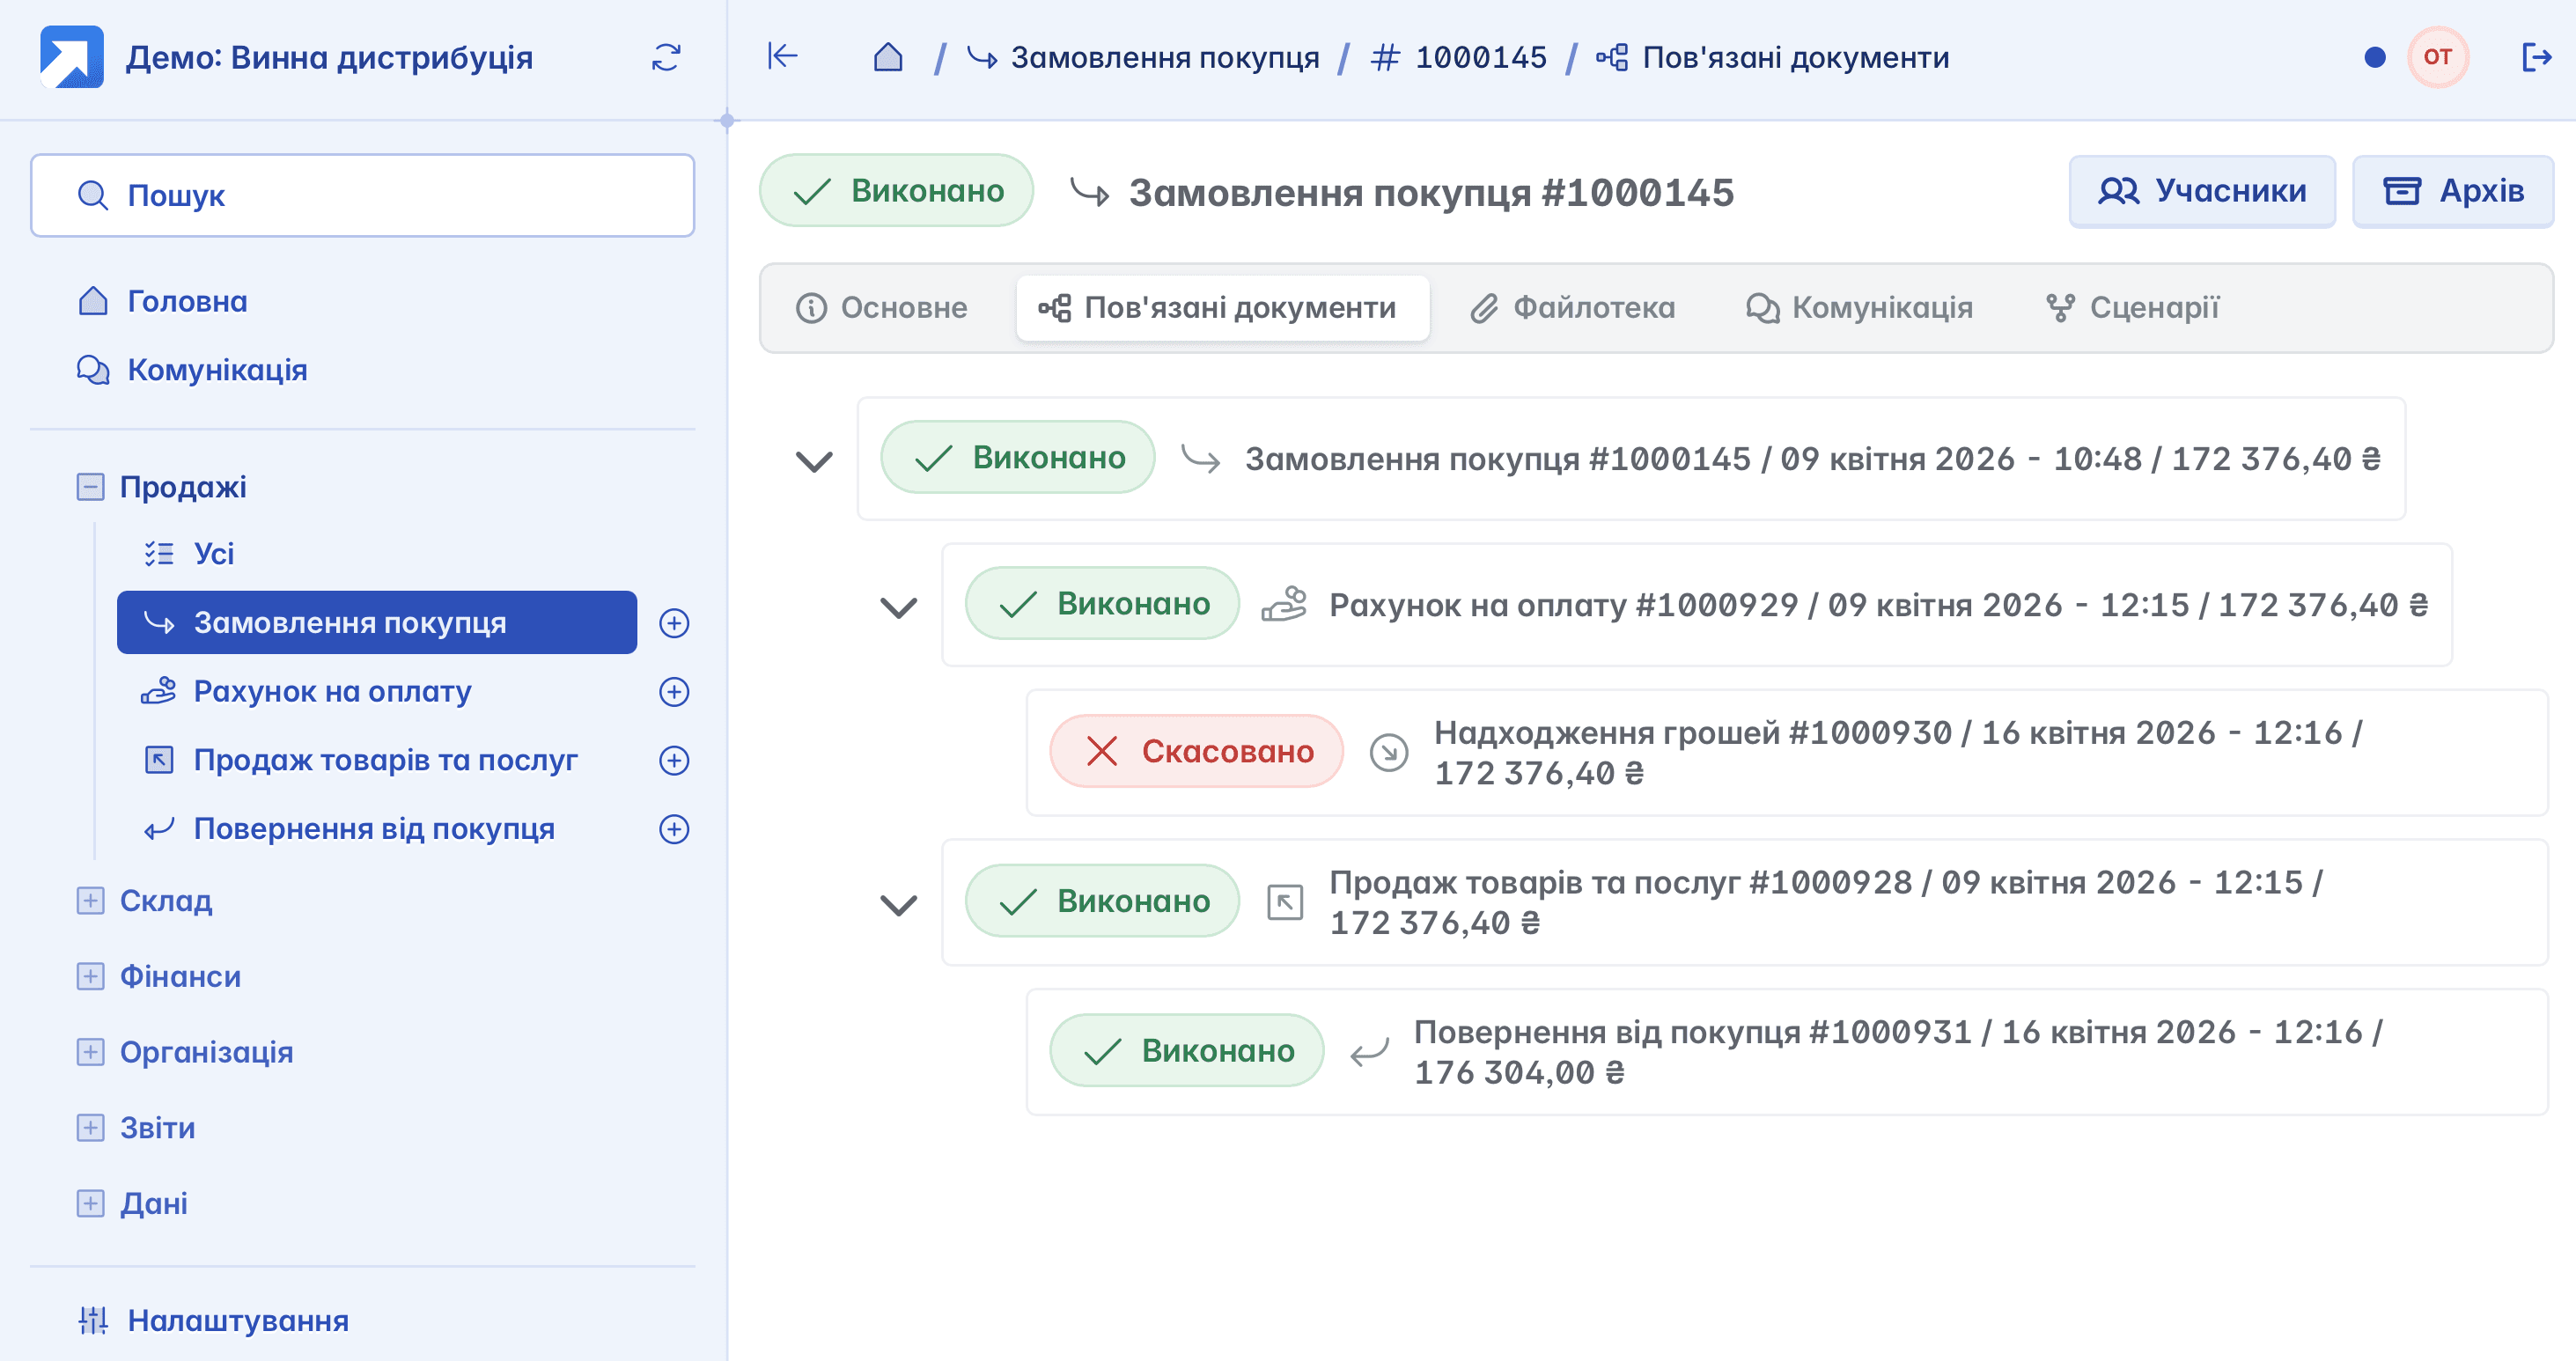The width and height of the screenshot is (2576, 1361).
Task: Open home via breadcrumb house icon
Action: (x=887, y=57)
